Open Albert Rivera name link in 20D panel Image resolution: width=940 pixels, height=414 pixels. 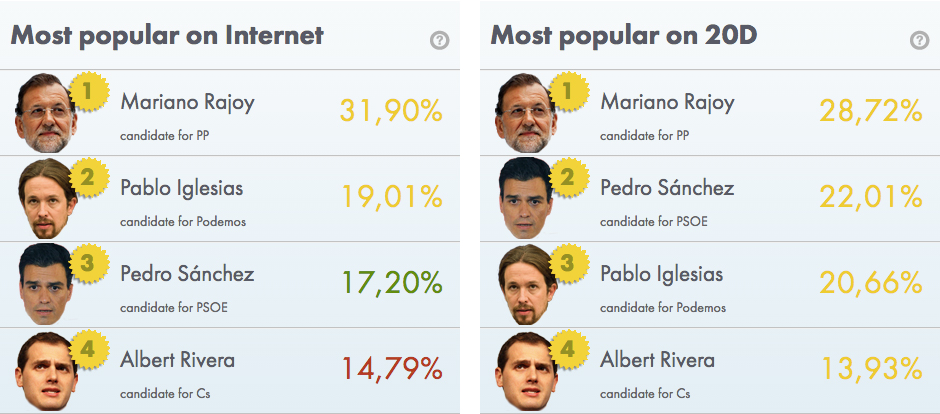tap(658, 360)
